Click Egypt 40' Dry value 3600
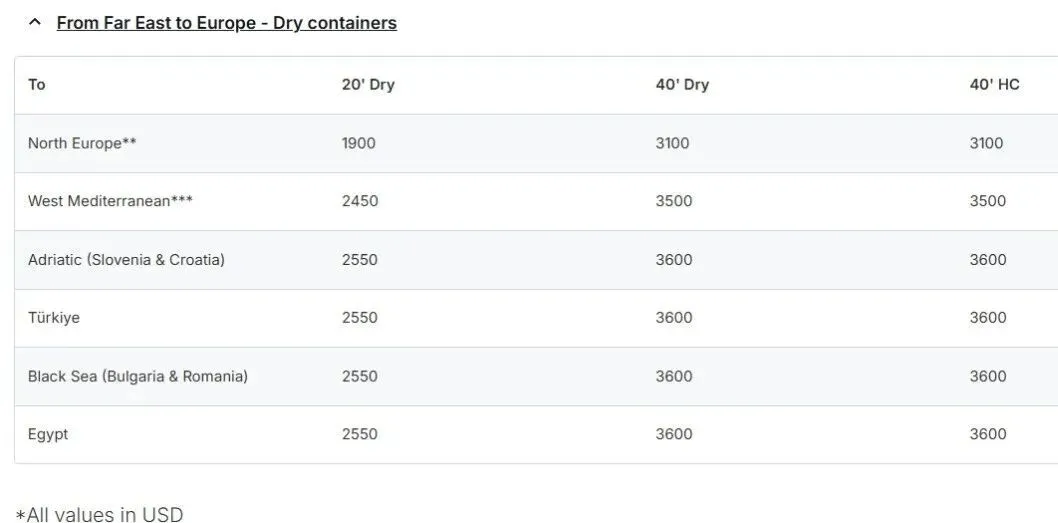Viewport: 1058px width, 523px height. pyautogui.click(x=674, y=434)
